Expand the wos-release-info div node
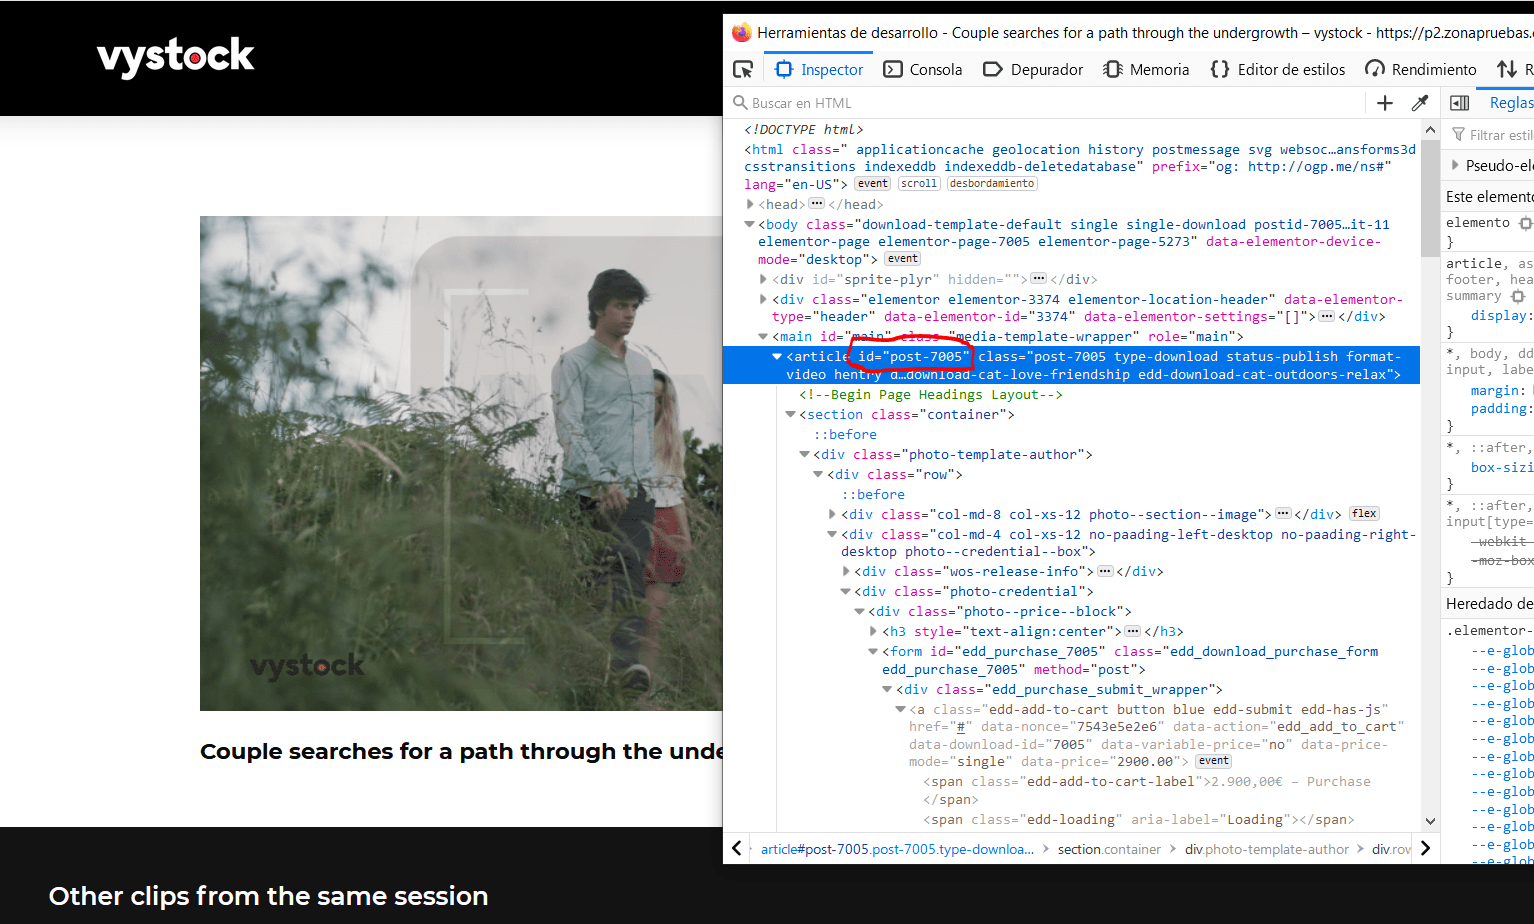Screen dimensions: 1534x924 pyautogui.click(x=847, y=571)
